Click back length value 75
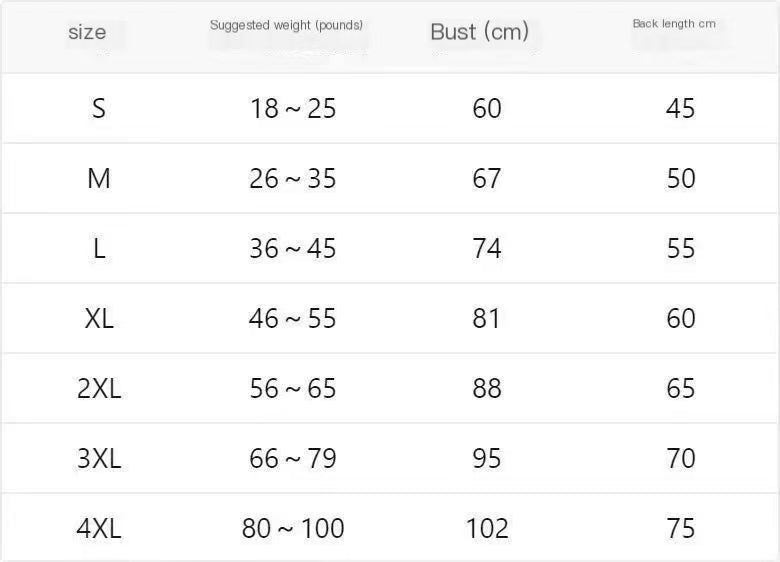Viewport: 780px width, 562px height. pyautogui.click(x=680, y=528)
